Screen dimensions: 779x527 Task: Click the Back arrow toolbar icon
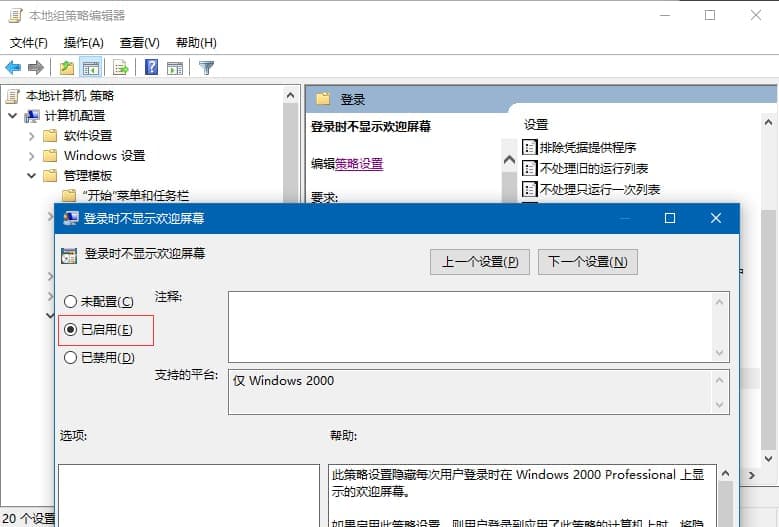[13, 67]
